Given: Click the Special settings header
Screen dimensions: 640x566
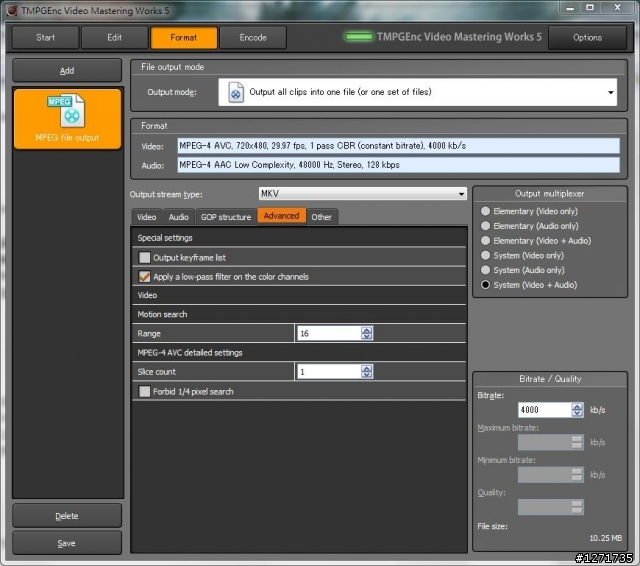Looking at the screenshot, I should [165, 238].
